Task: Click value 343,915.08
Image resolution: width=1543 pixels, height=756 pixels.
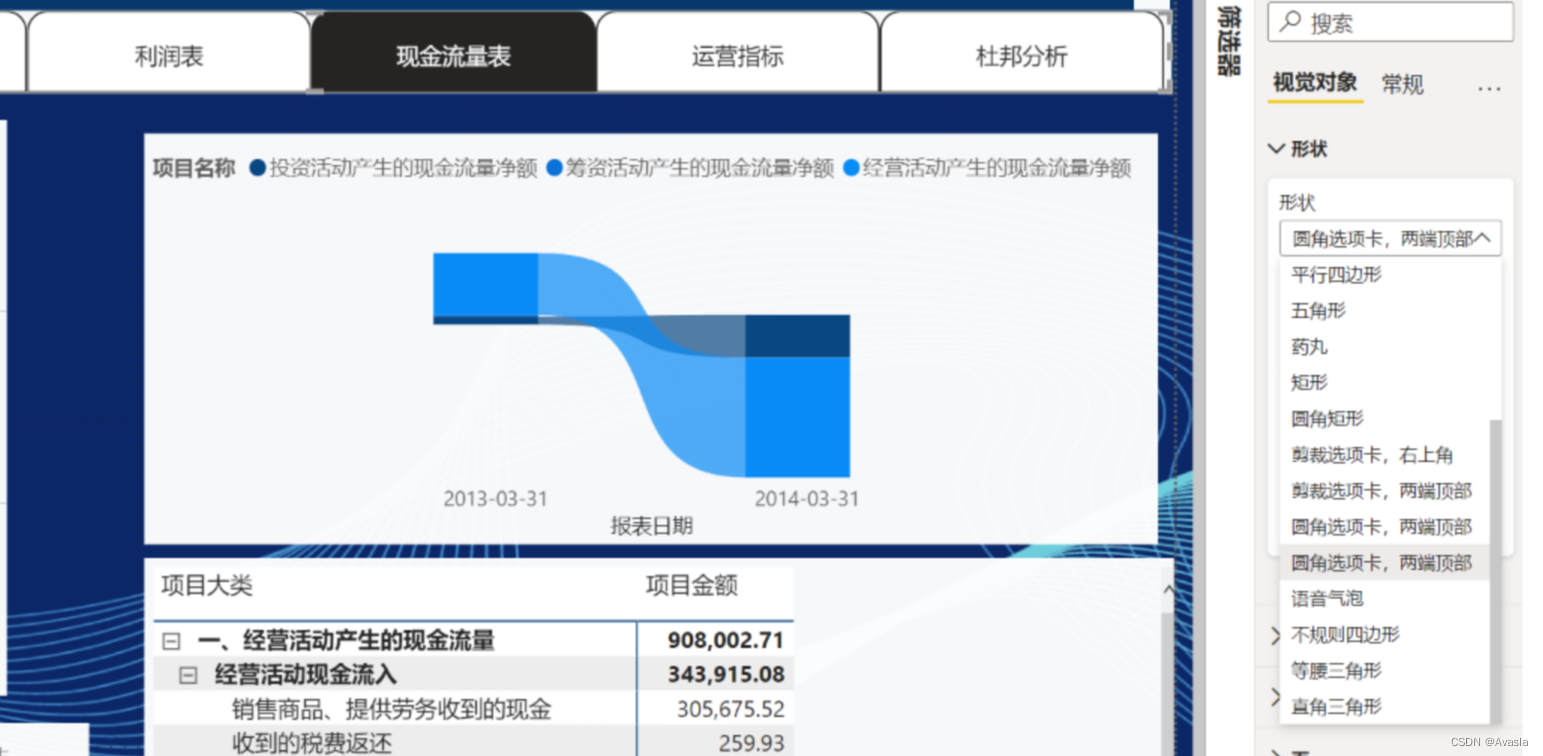Action: click(726, 675)
